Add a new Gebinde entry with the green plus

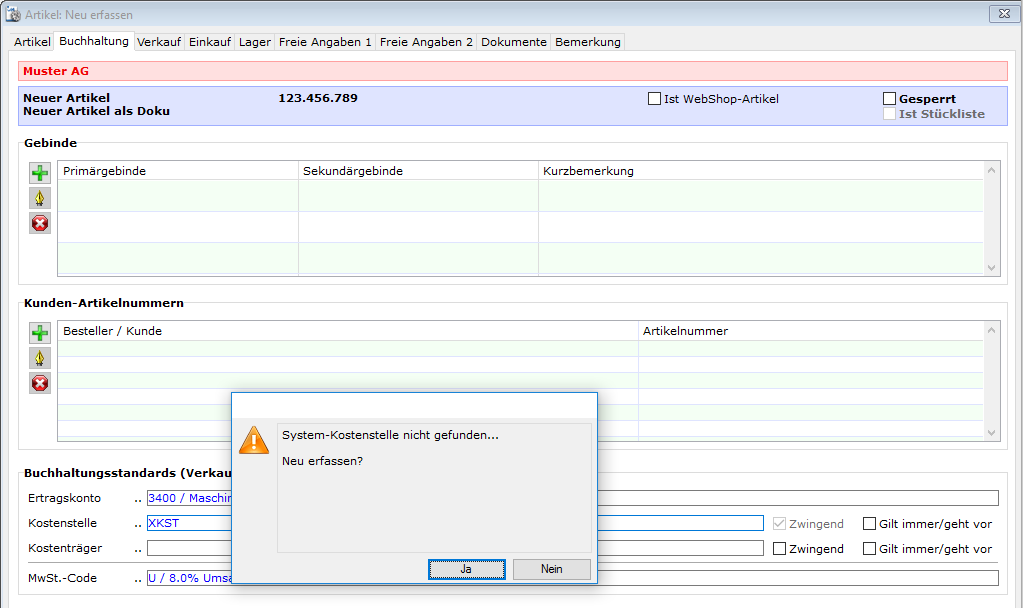(40, 173)
